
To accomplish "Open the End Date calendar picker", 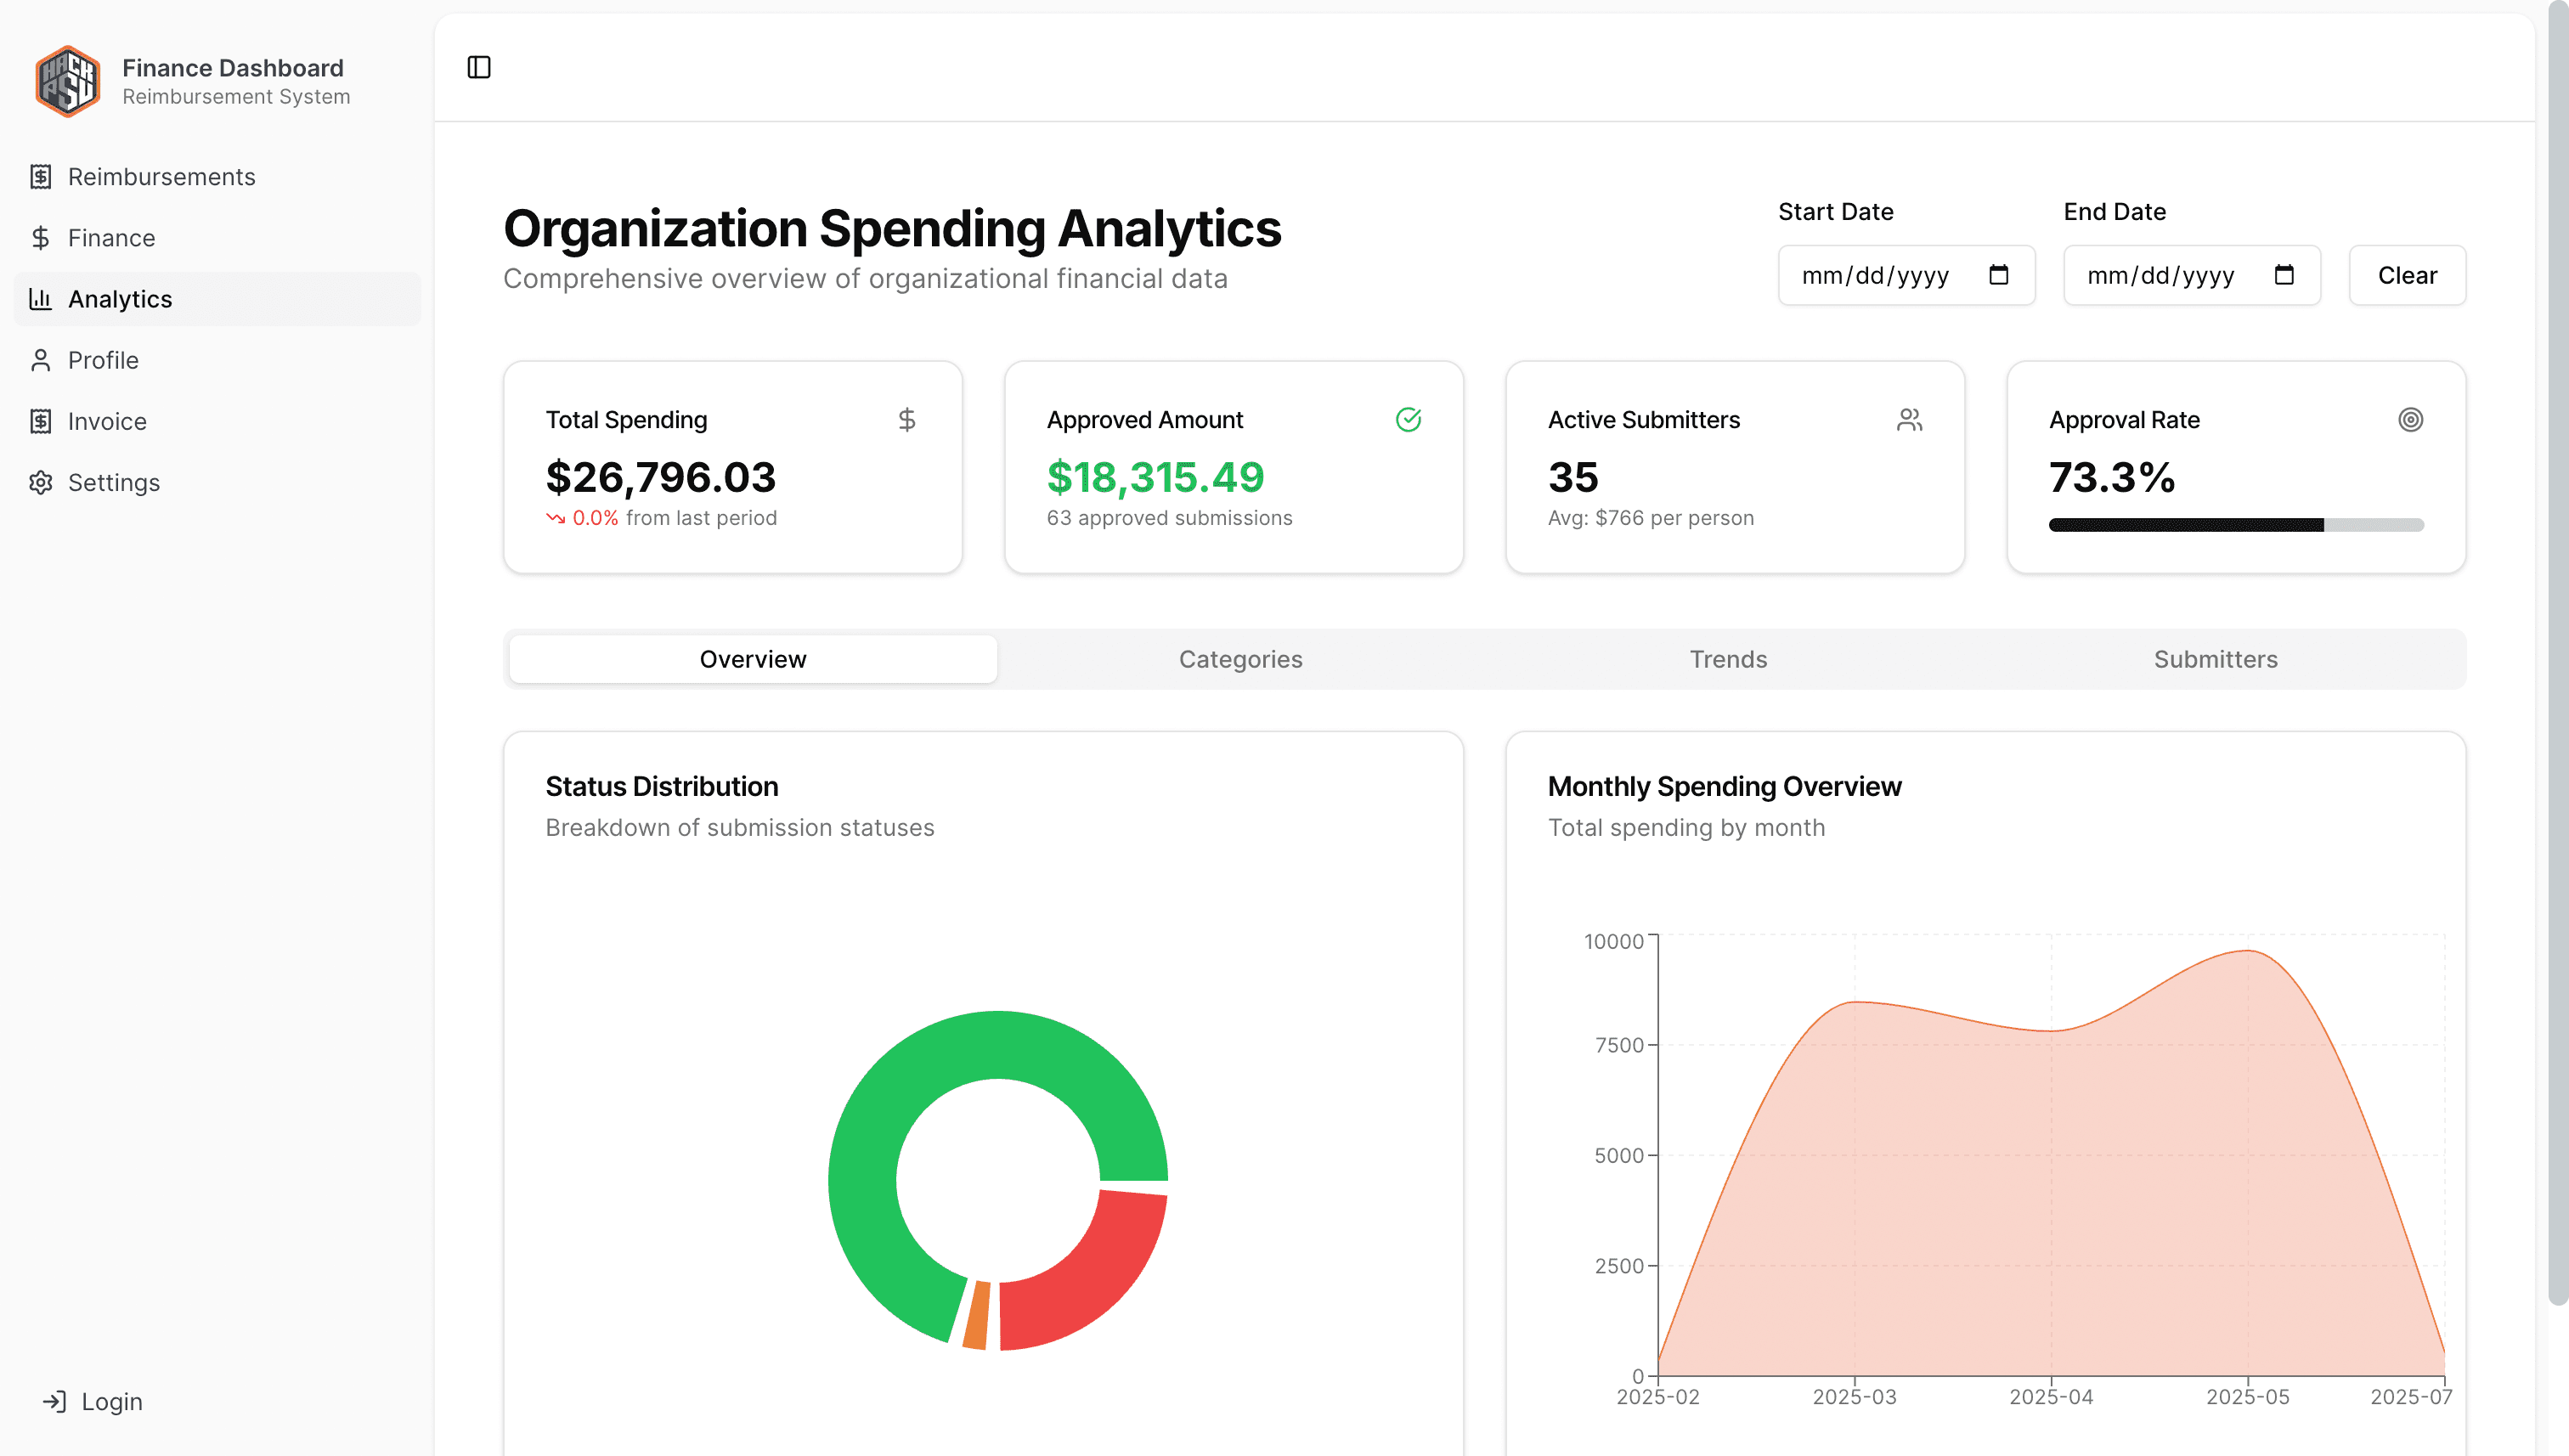I will click(x=2285, y=275).
